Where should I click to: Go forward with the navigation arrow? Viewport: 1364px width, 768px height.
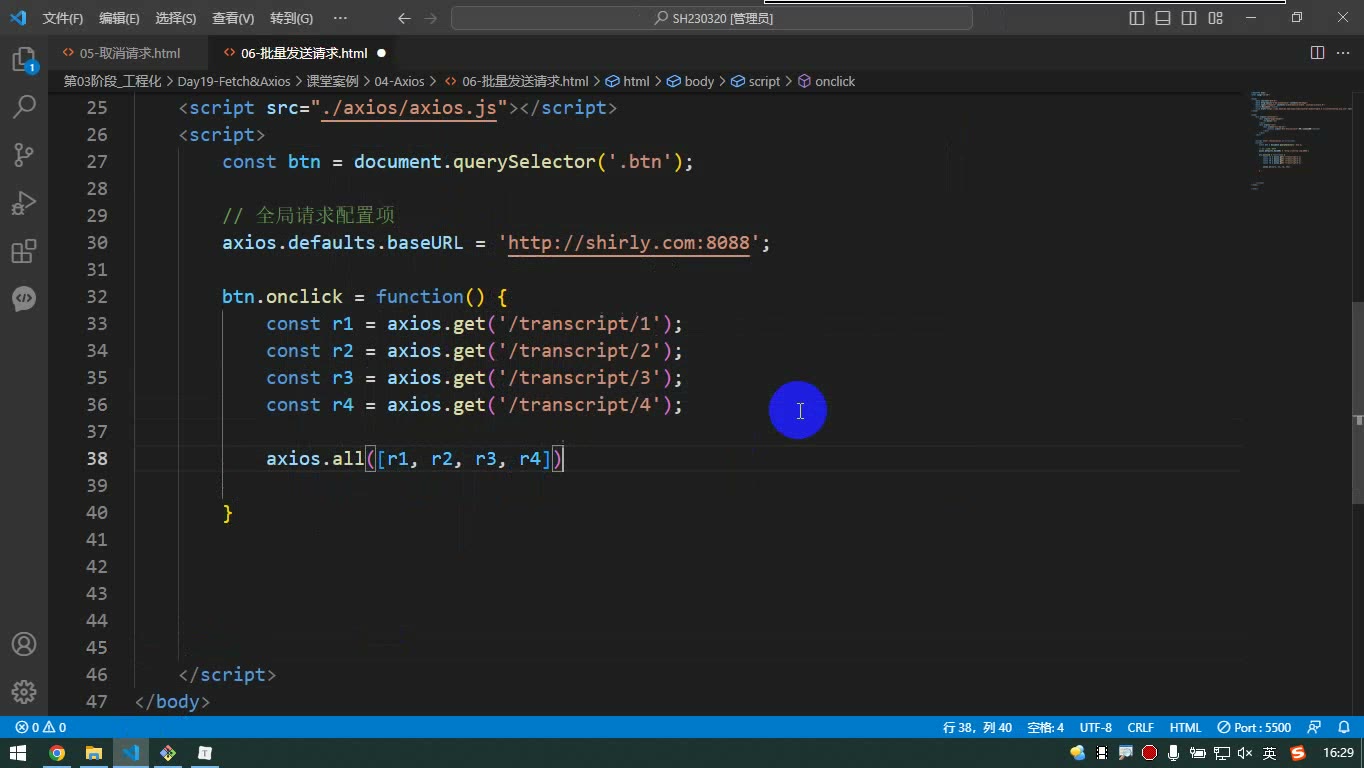click(x=431, y=18)
